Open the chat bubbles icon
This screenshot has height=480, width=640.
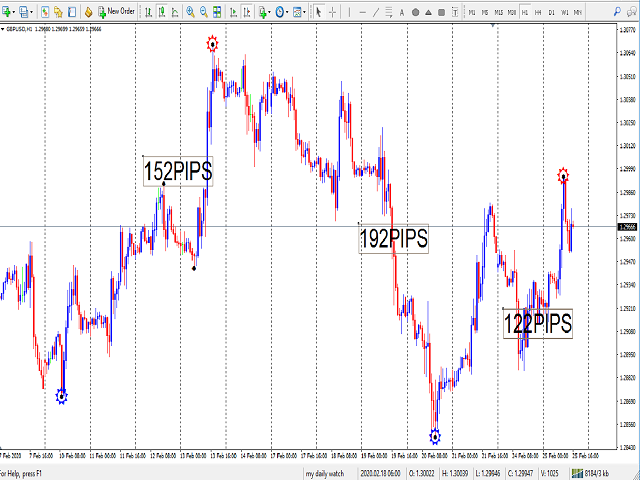point(632,12)
